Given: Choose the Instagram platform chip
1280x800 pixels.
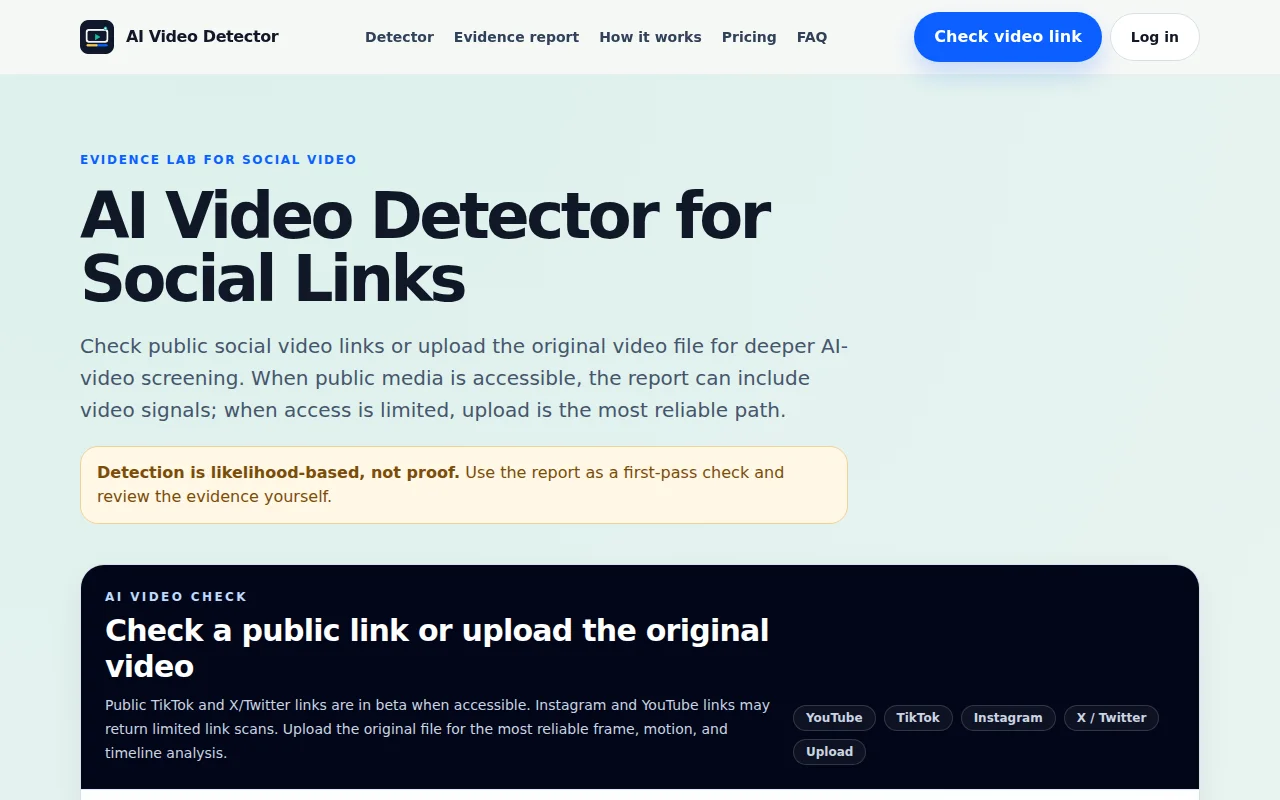Looking at the screenshot, I should point(1008,718).
